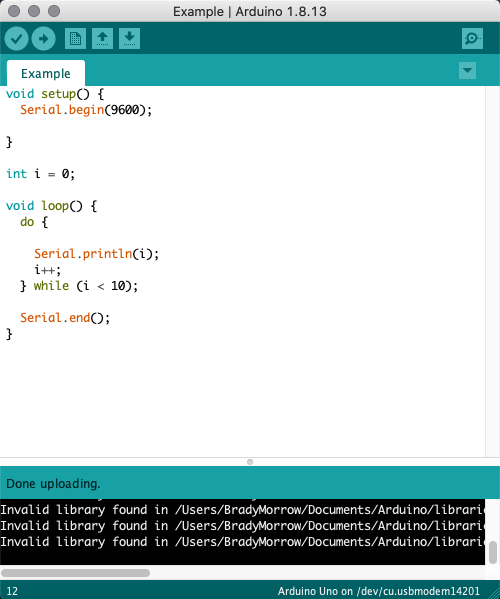Click the do { line
The image size is (500, 599).
tap(34, 222)
